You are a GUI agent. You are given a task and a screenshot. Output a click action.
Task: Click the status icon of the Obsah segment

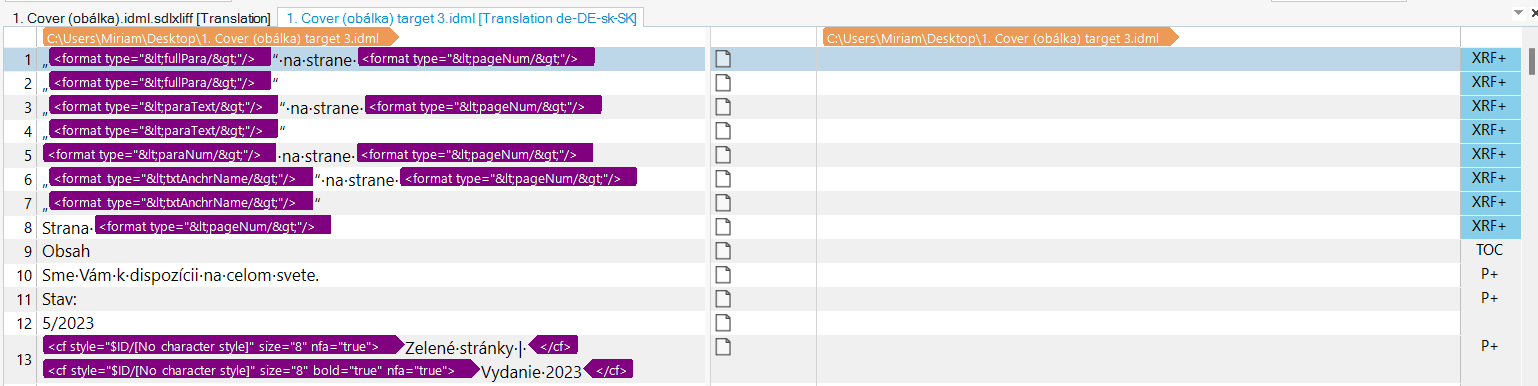pos(722,250)
